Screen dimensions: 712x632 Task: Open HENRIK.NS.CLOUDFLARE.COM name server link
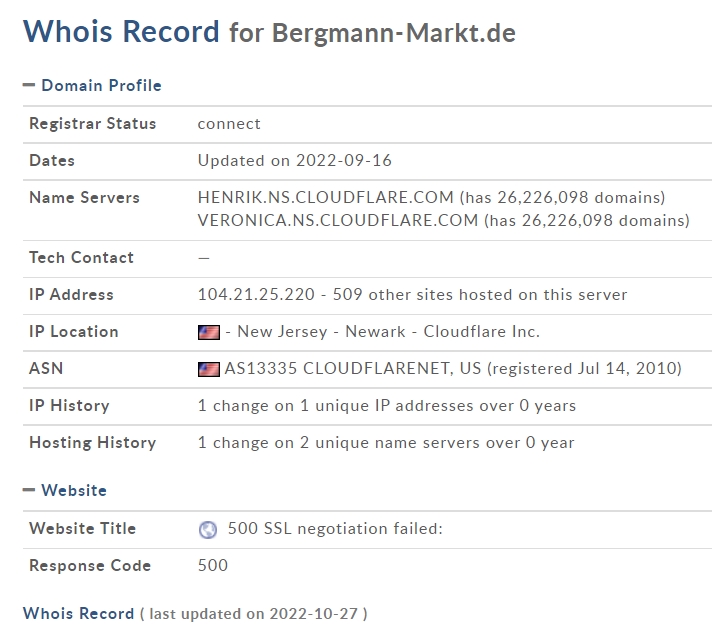click(326, 198)
